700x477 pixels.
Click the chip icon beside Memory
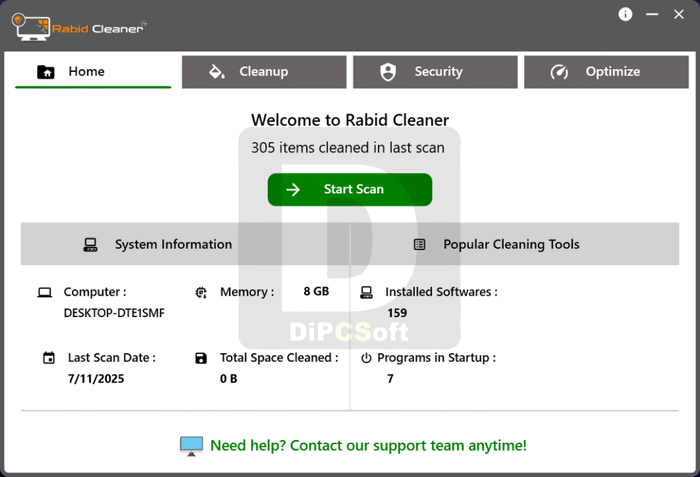point(201,293)
